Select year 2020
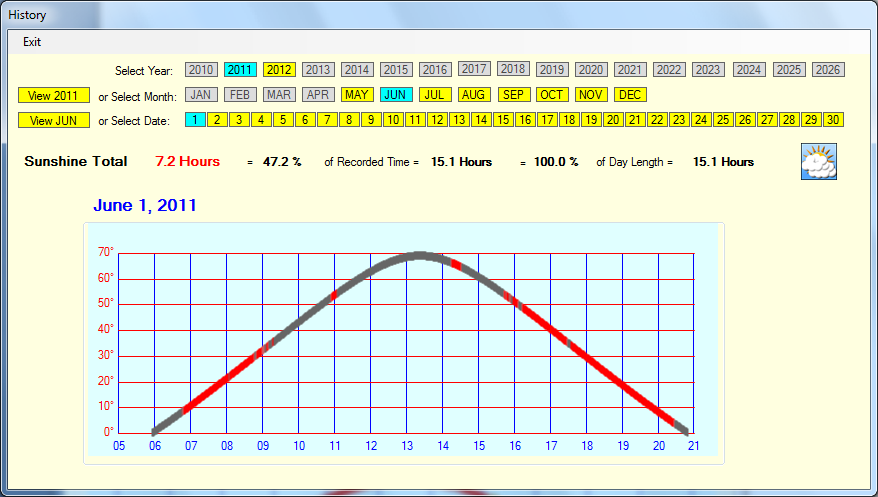 click(591, 69)
